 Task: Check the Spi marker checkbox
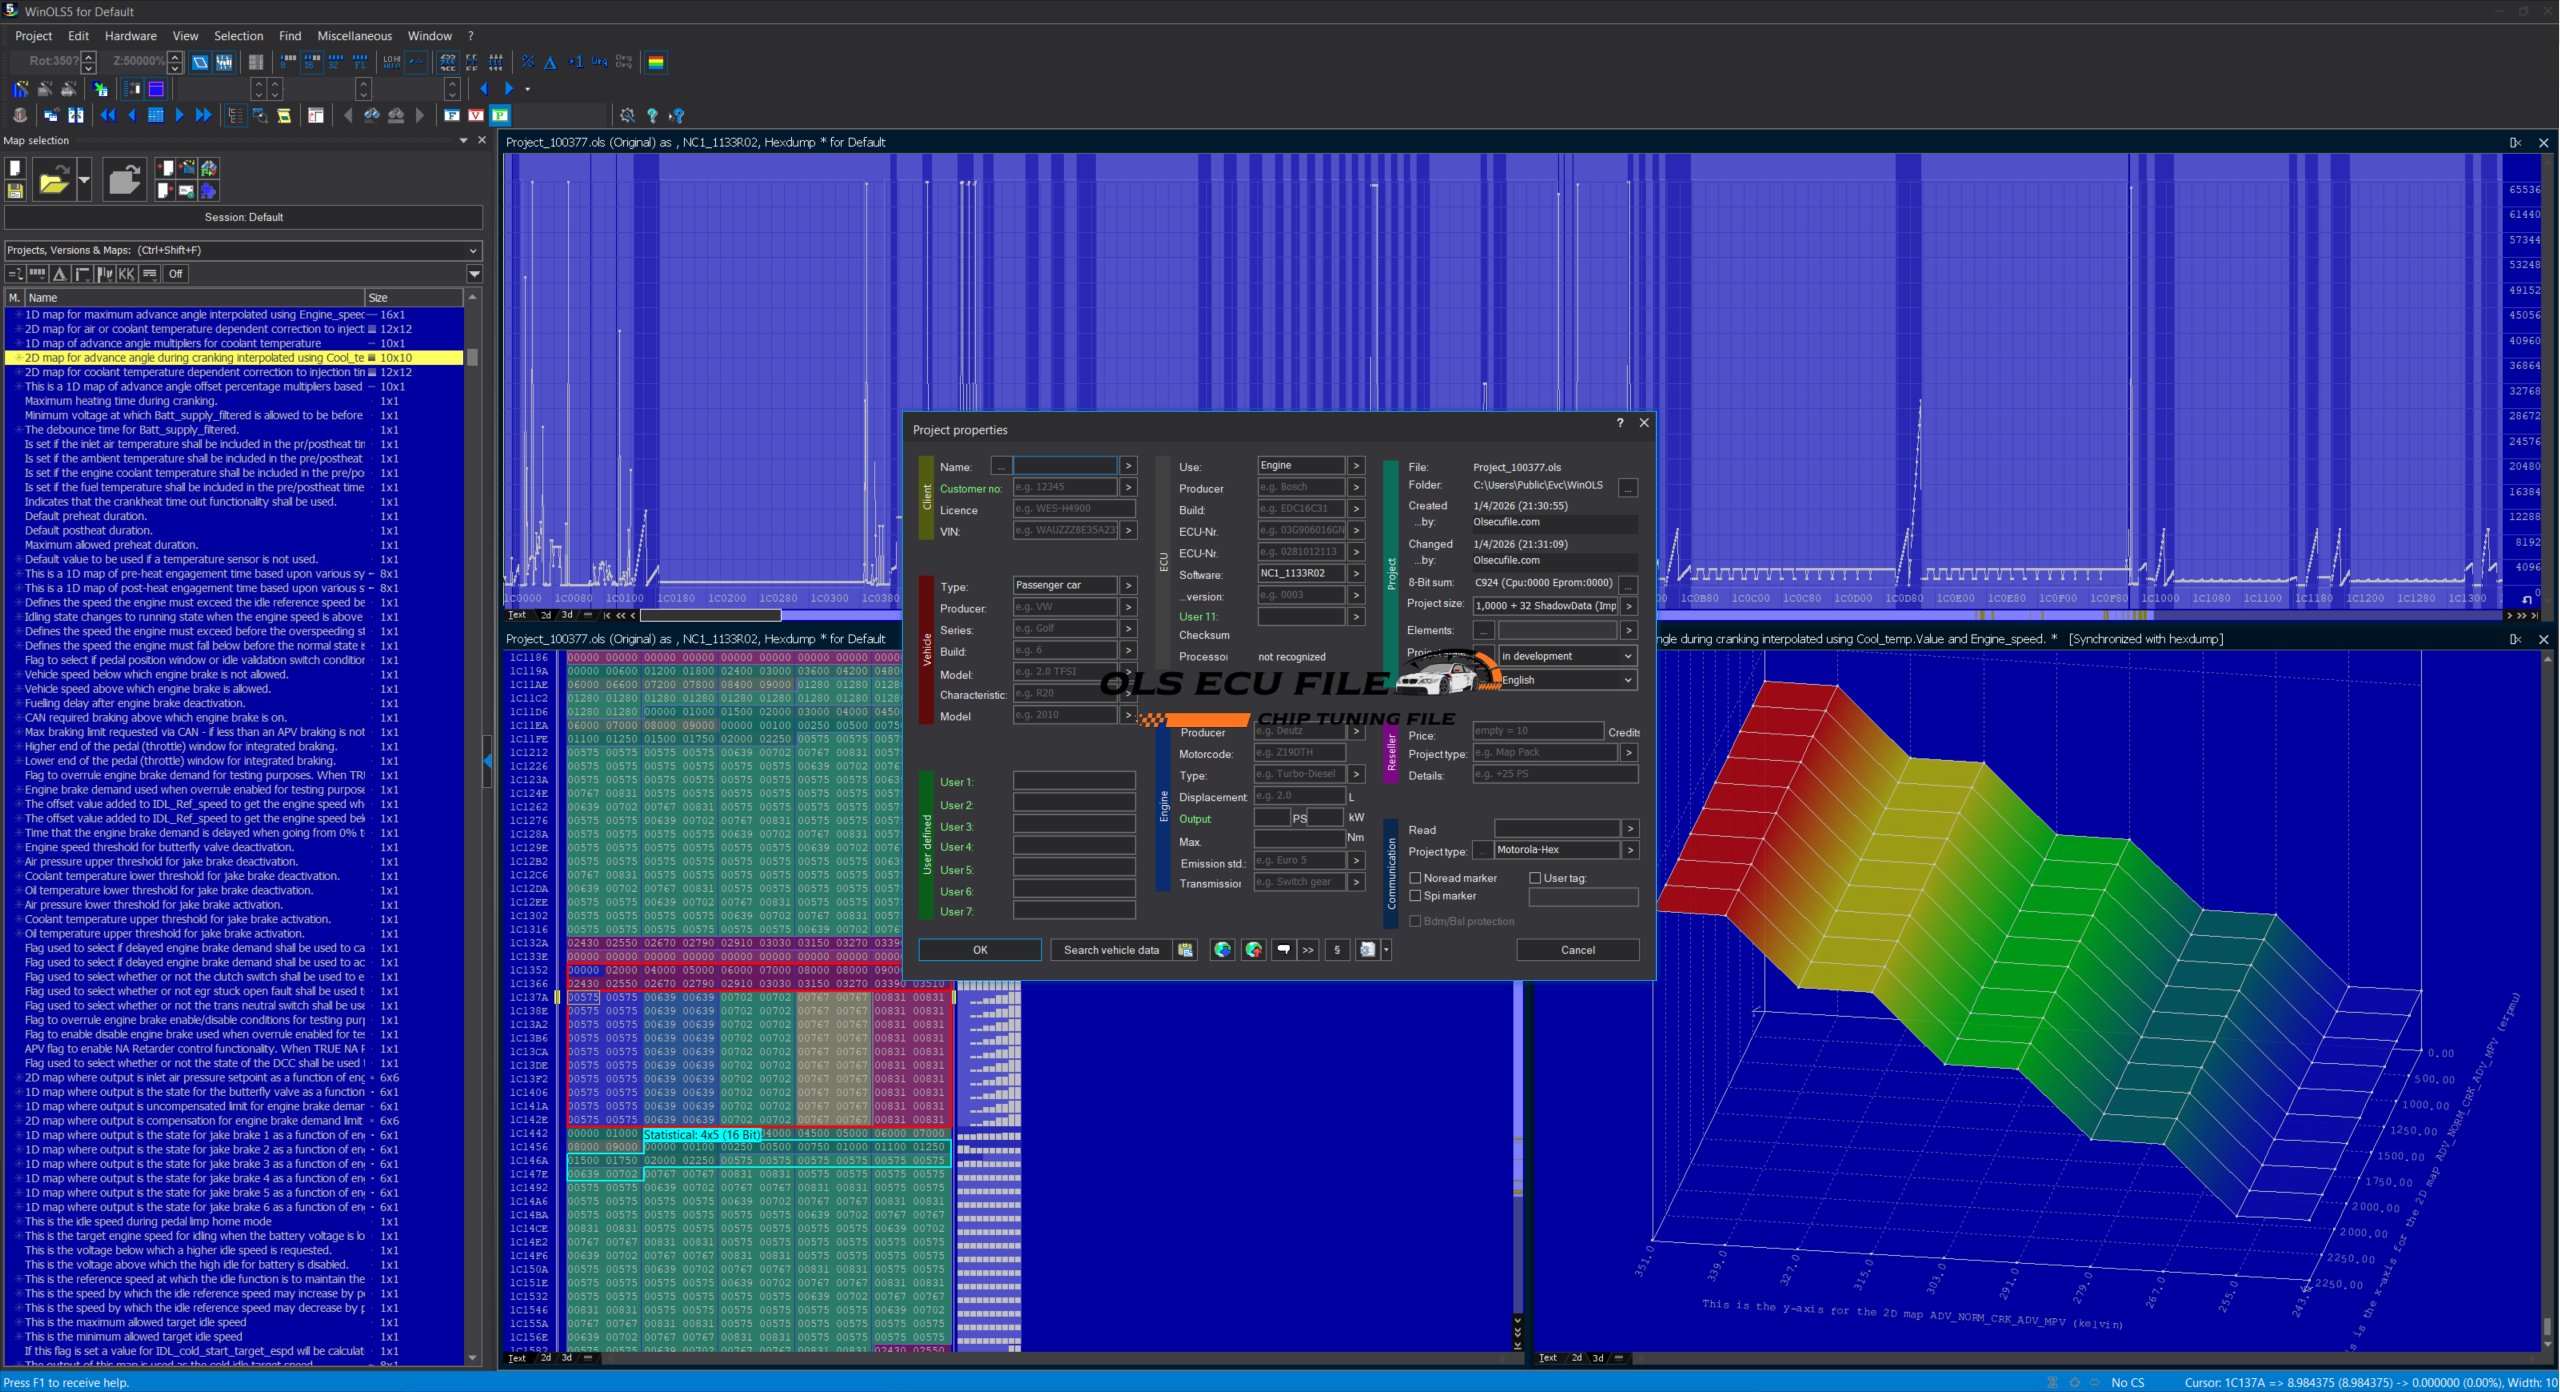(x=1415, y=896)
